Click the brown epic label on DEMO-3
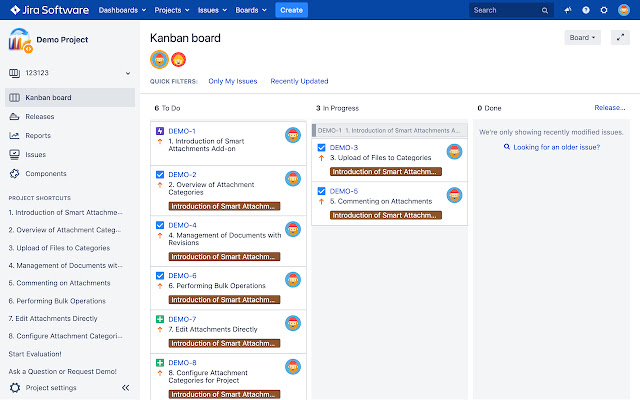This screenshot has width=640, height=400. (x=386, y=171)
